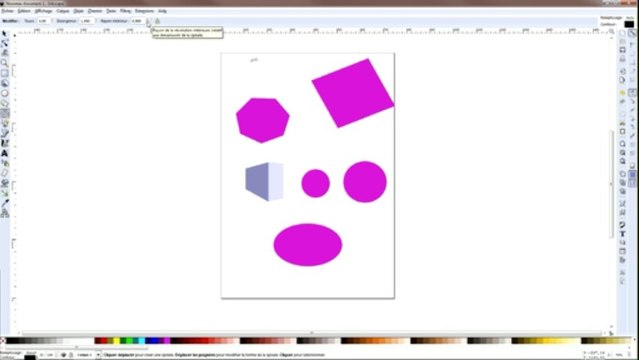Select the Selector arrow tool
Image resolution: width=639 pixels, height=360 pixels.
[4, 33]
